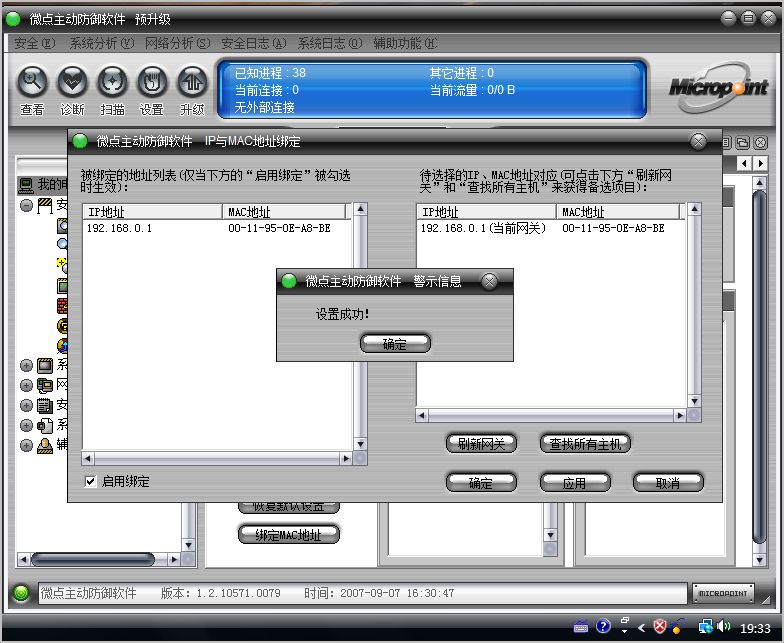
Task: Expand the 系统 tree node
Action: [x=26, y=366]
